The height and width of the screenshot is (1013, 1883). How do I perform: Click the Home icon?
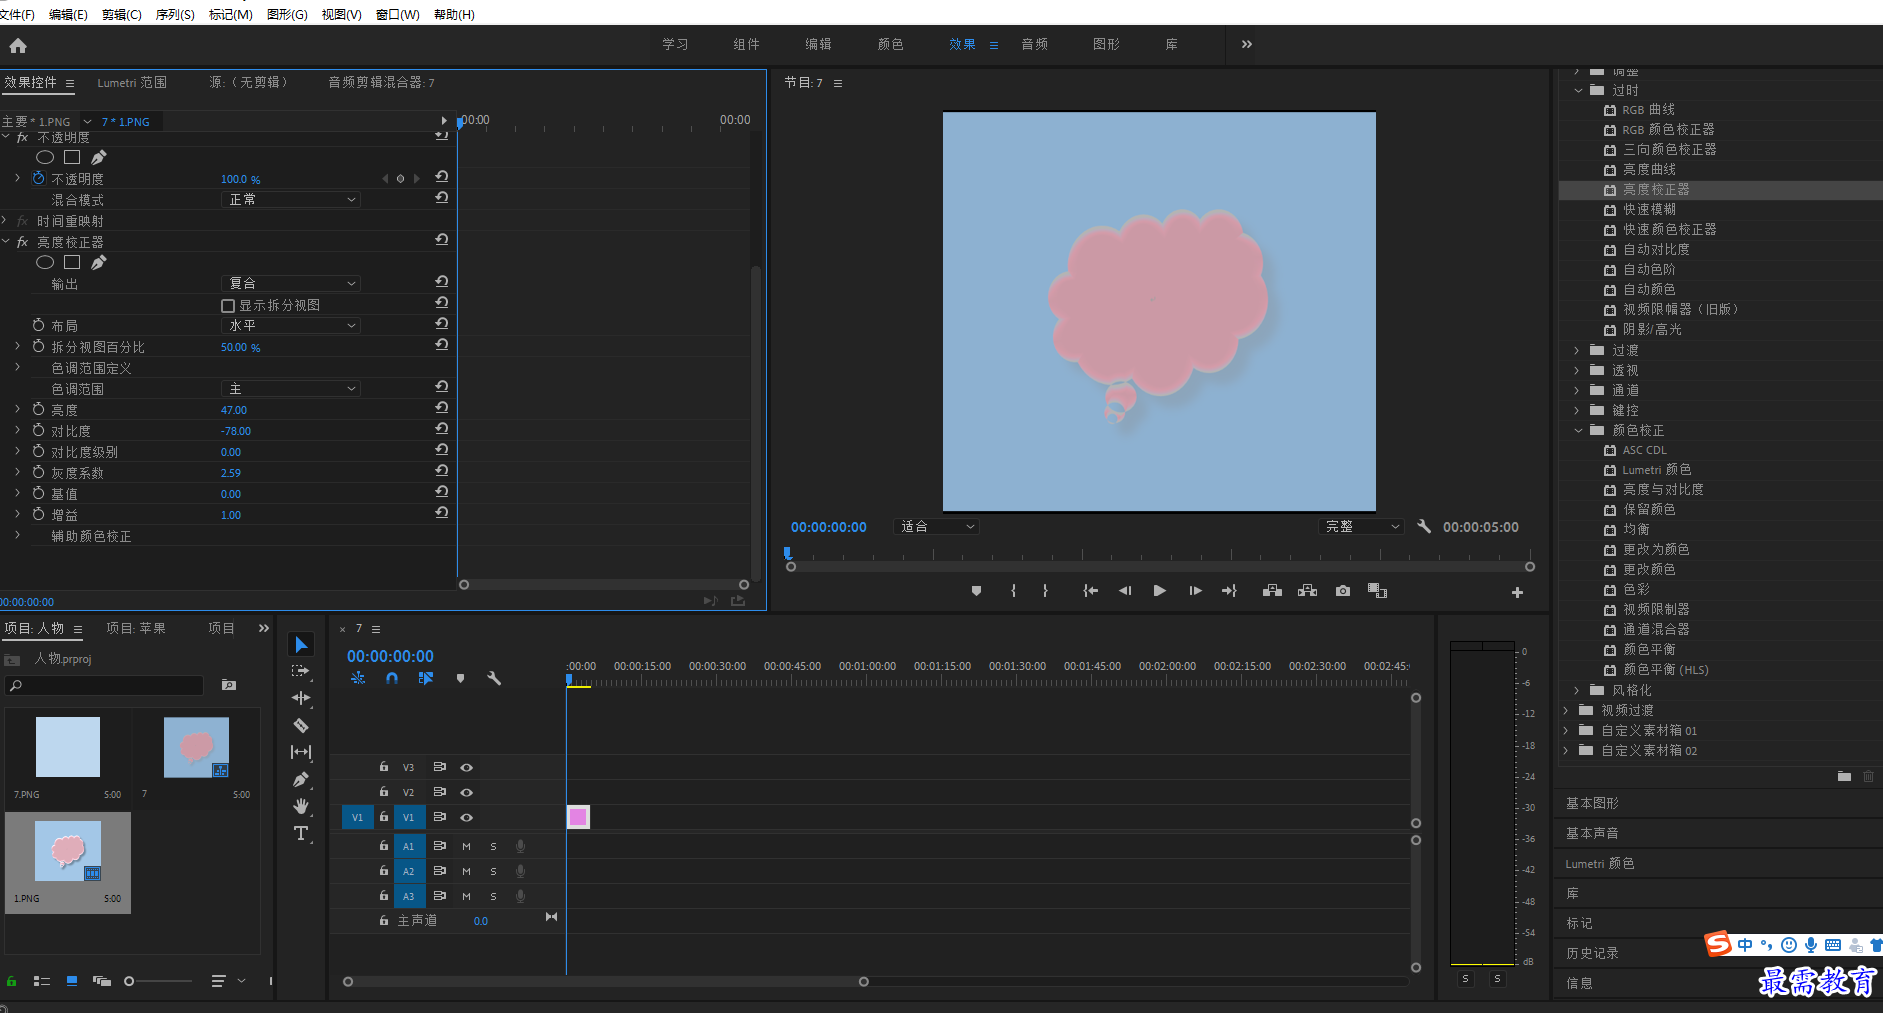click(x=18, y=45)
